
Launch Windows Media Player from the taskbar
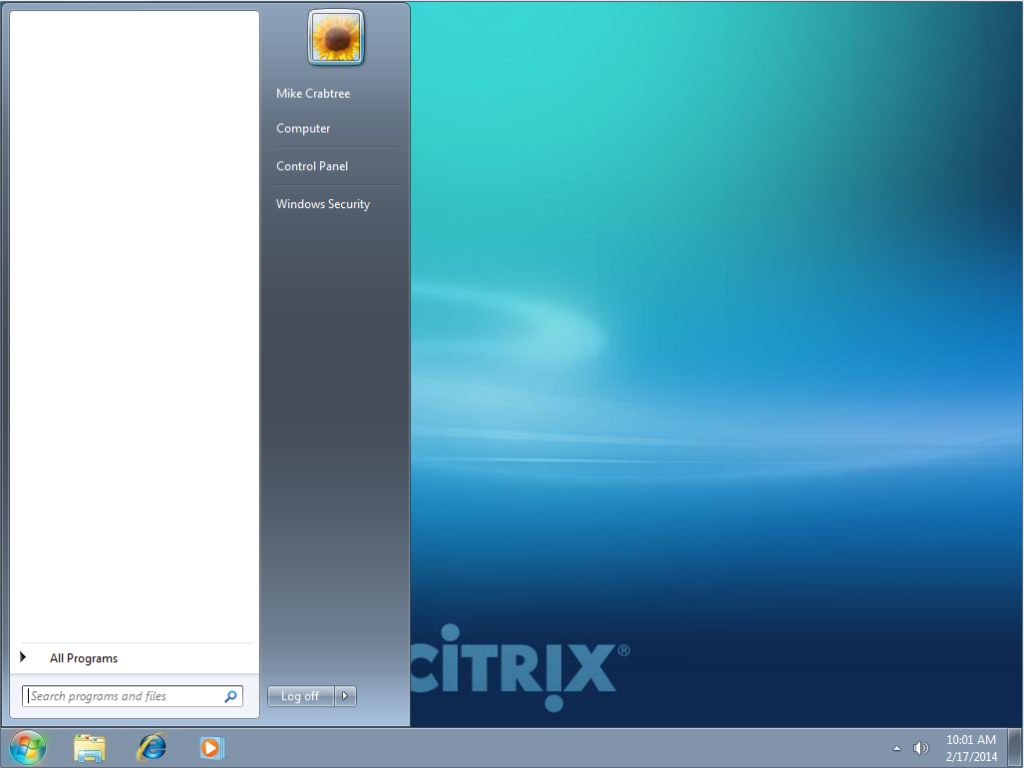point(211,747)
